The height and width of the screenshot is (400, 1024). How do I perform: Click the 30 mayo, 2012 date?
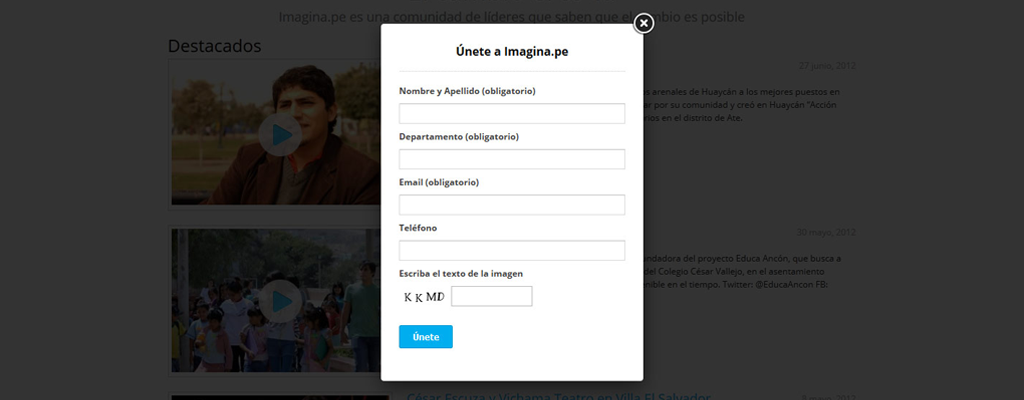click(826, 232)
